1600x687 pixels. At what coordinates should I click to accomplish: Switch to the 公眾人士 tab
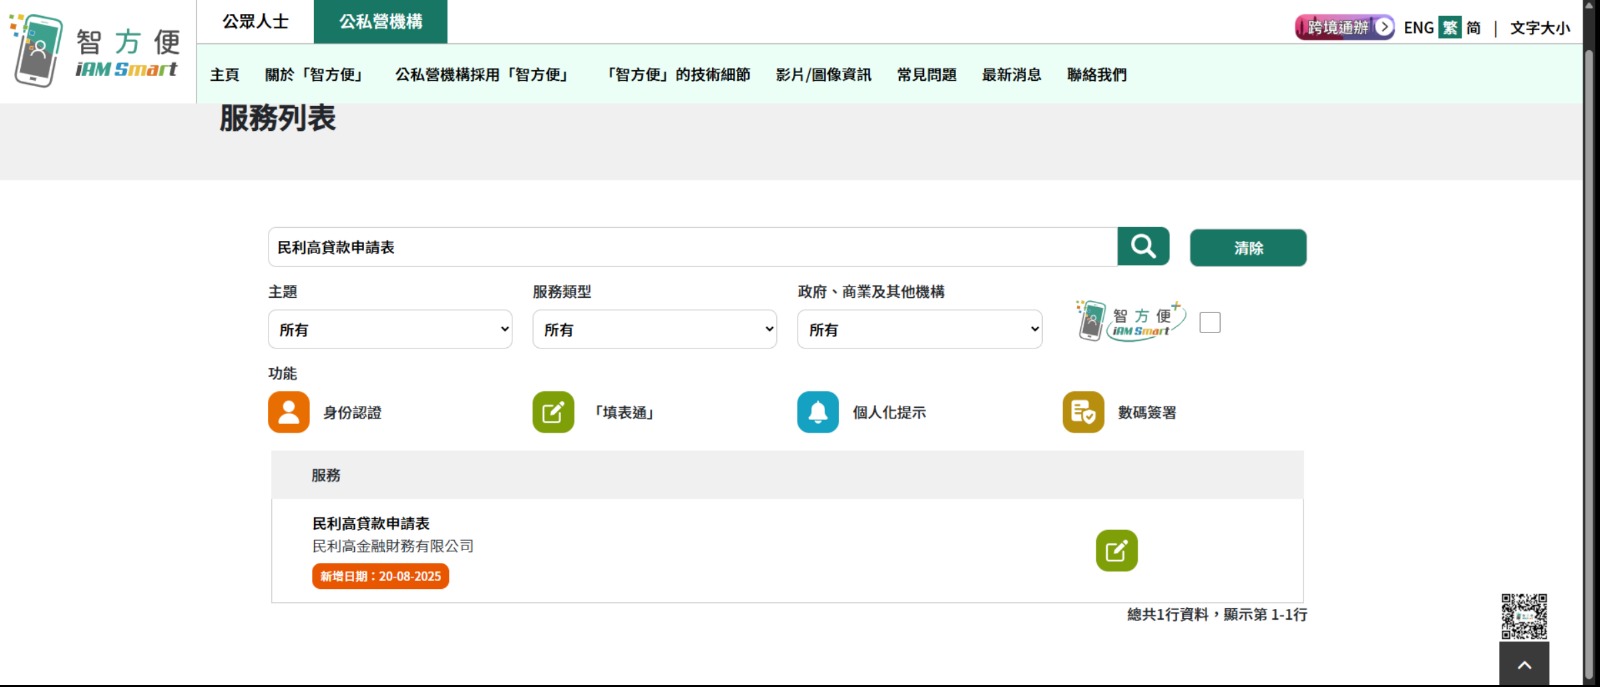coord(255,21)
